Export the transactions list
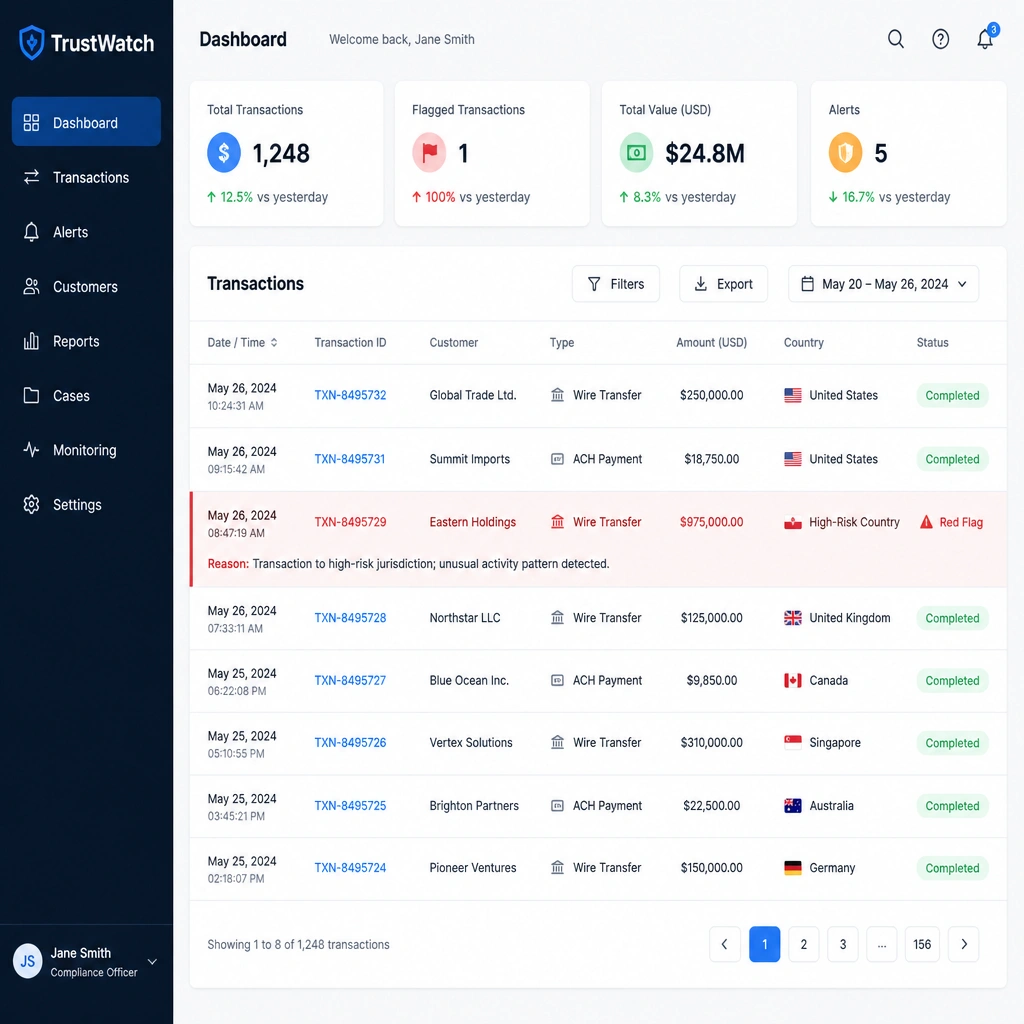Screen dimensions: 1024x1024 [x=723, y=283]
